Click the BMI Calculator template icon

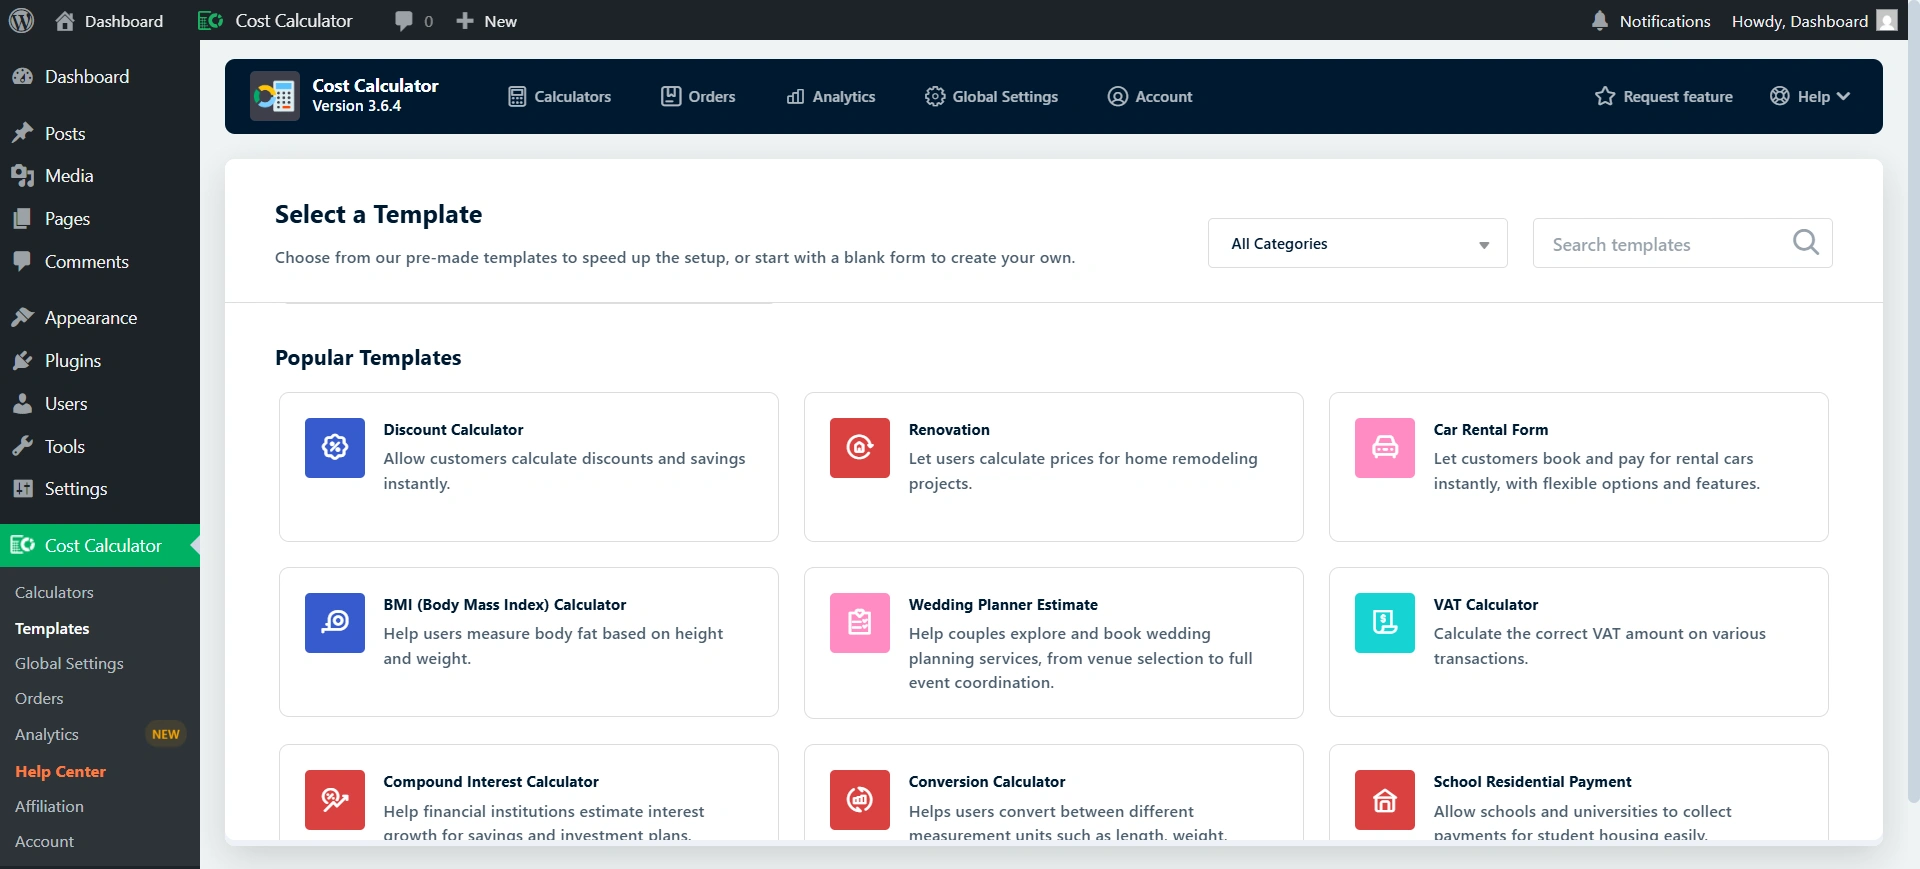pos(335,622)
